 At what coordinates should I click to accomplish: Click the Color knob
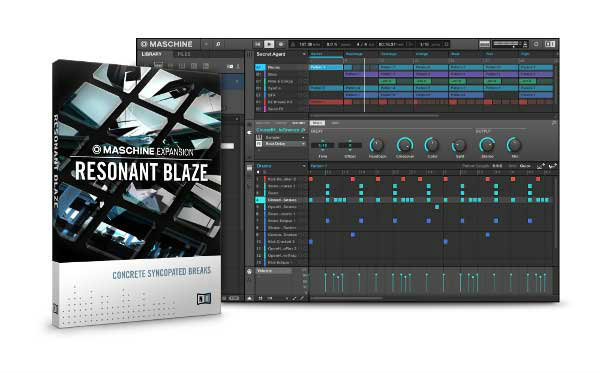coord(432,145)
